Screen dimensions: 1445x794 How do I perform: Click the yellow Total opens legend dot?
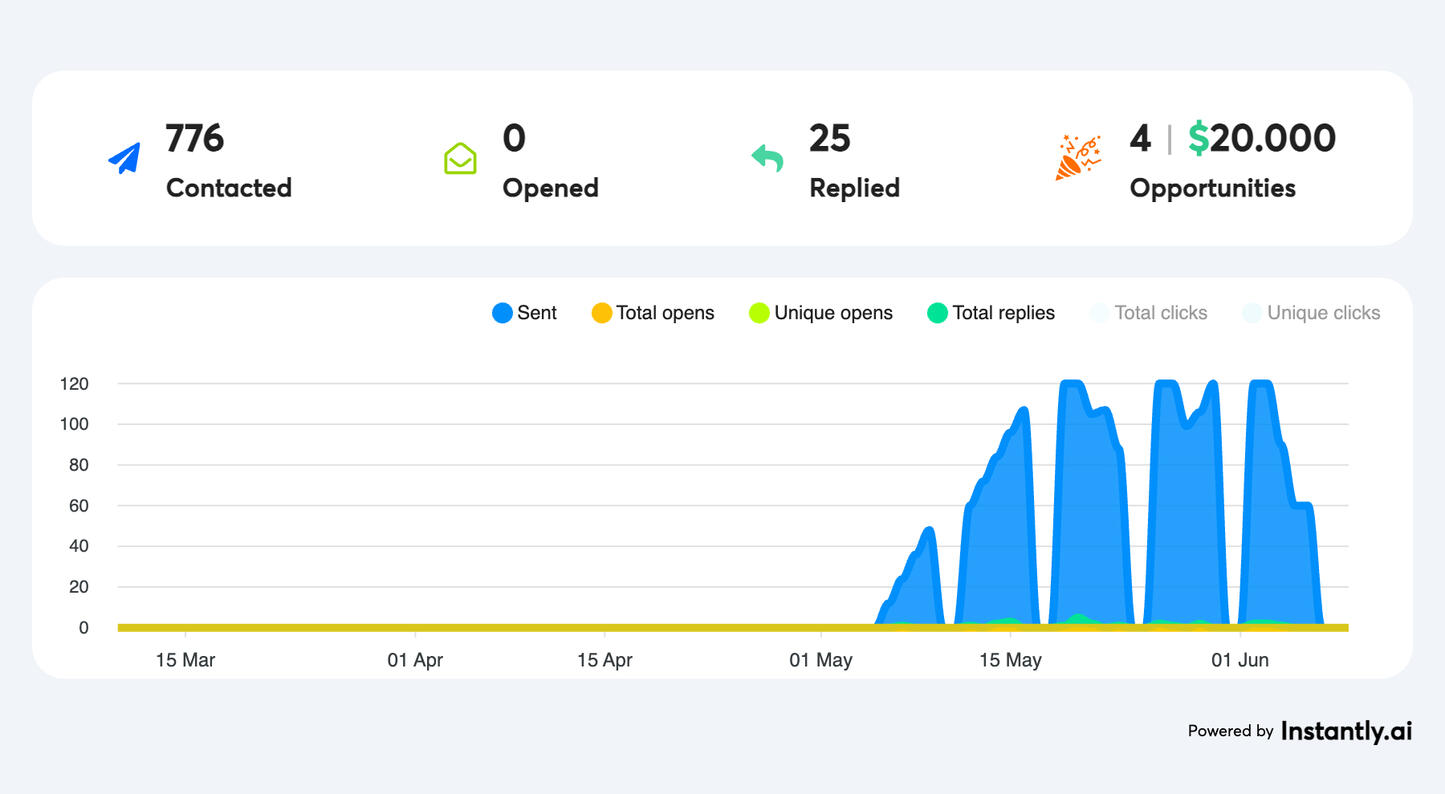pos(601,313)
